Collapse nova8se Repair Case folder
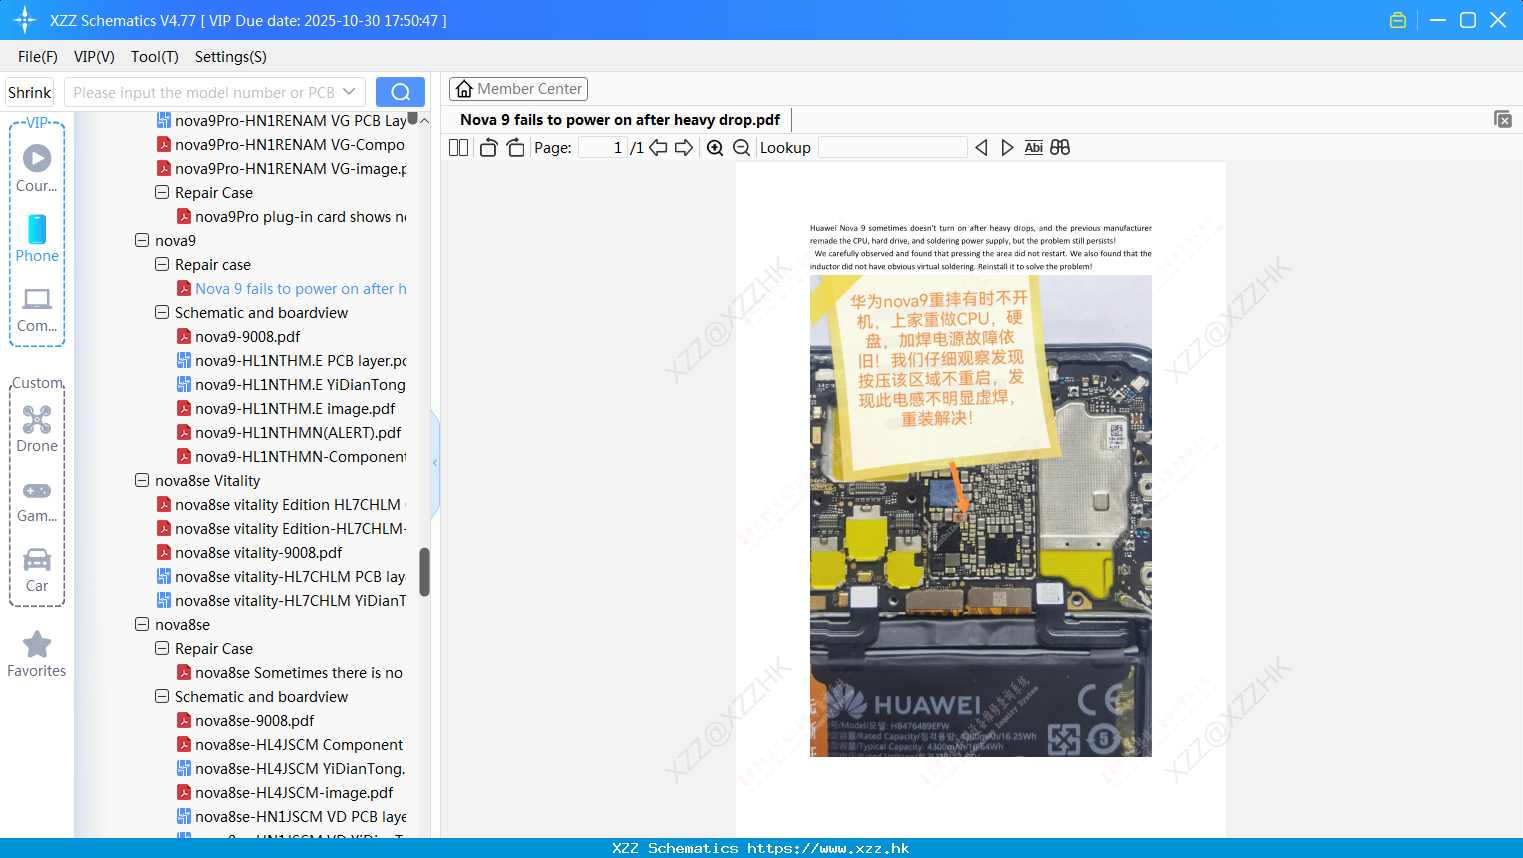Viewport: 1523px width, 858px height. point(162,648)
